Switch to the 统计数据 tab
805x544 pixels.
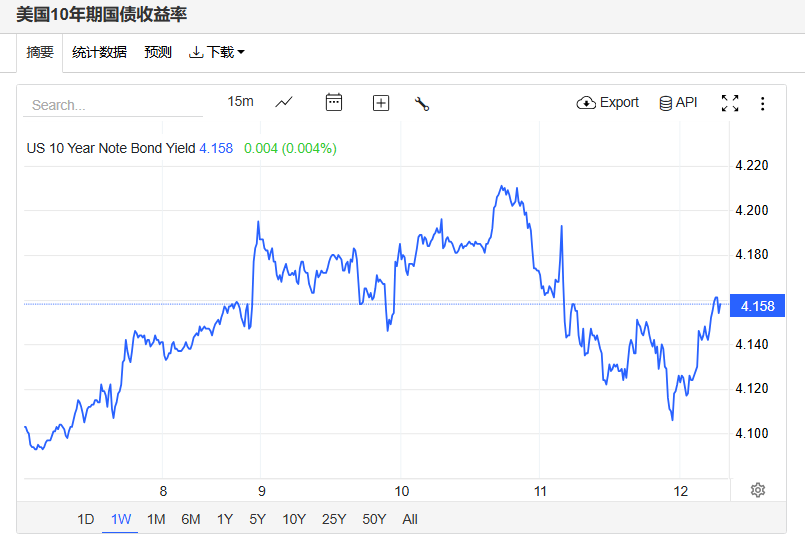(x=99, y=52)
